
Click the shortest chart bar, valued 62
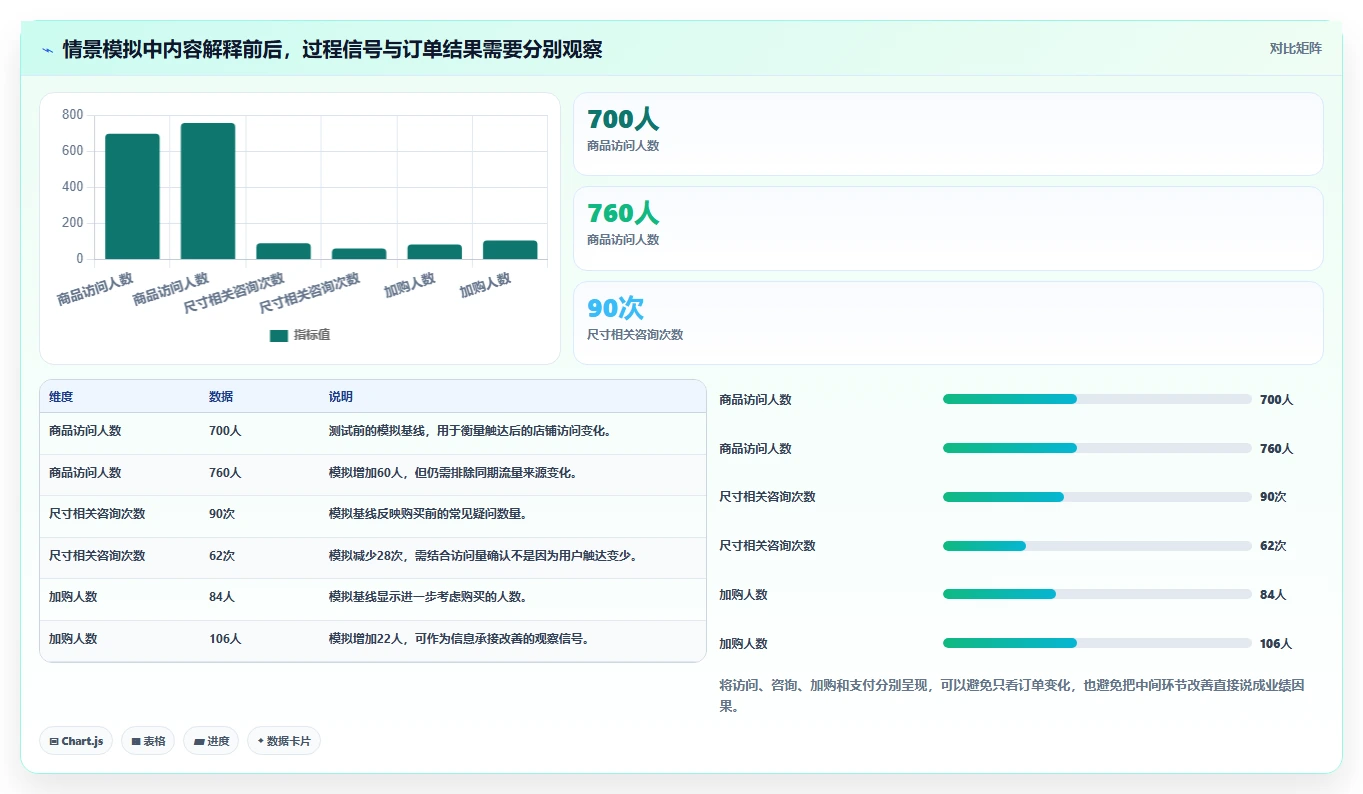pos(359,254)
